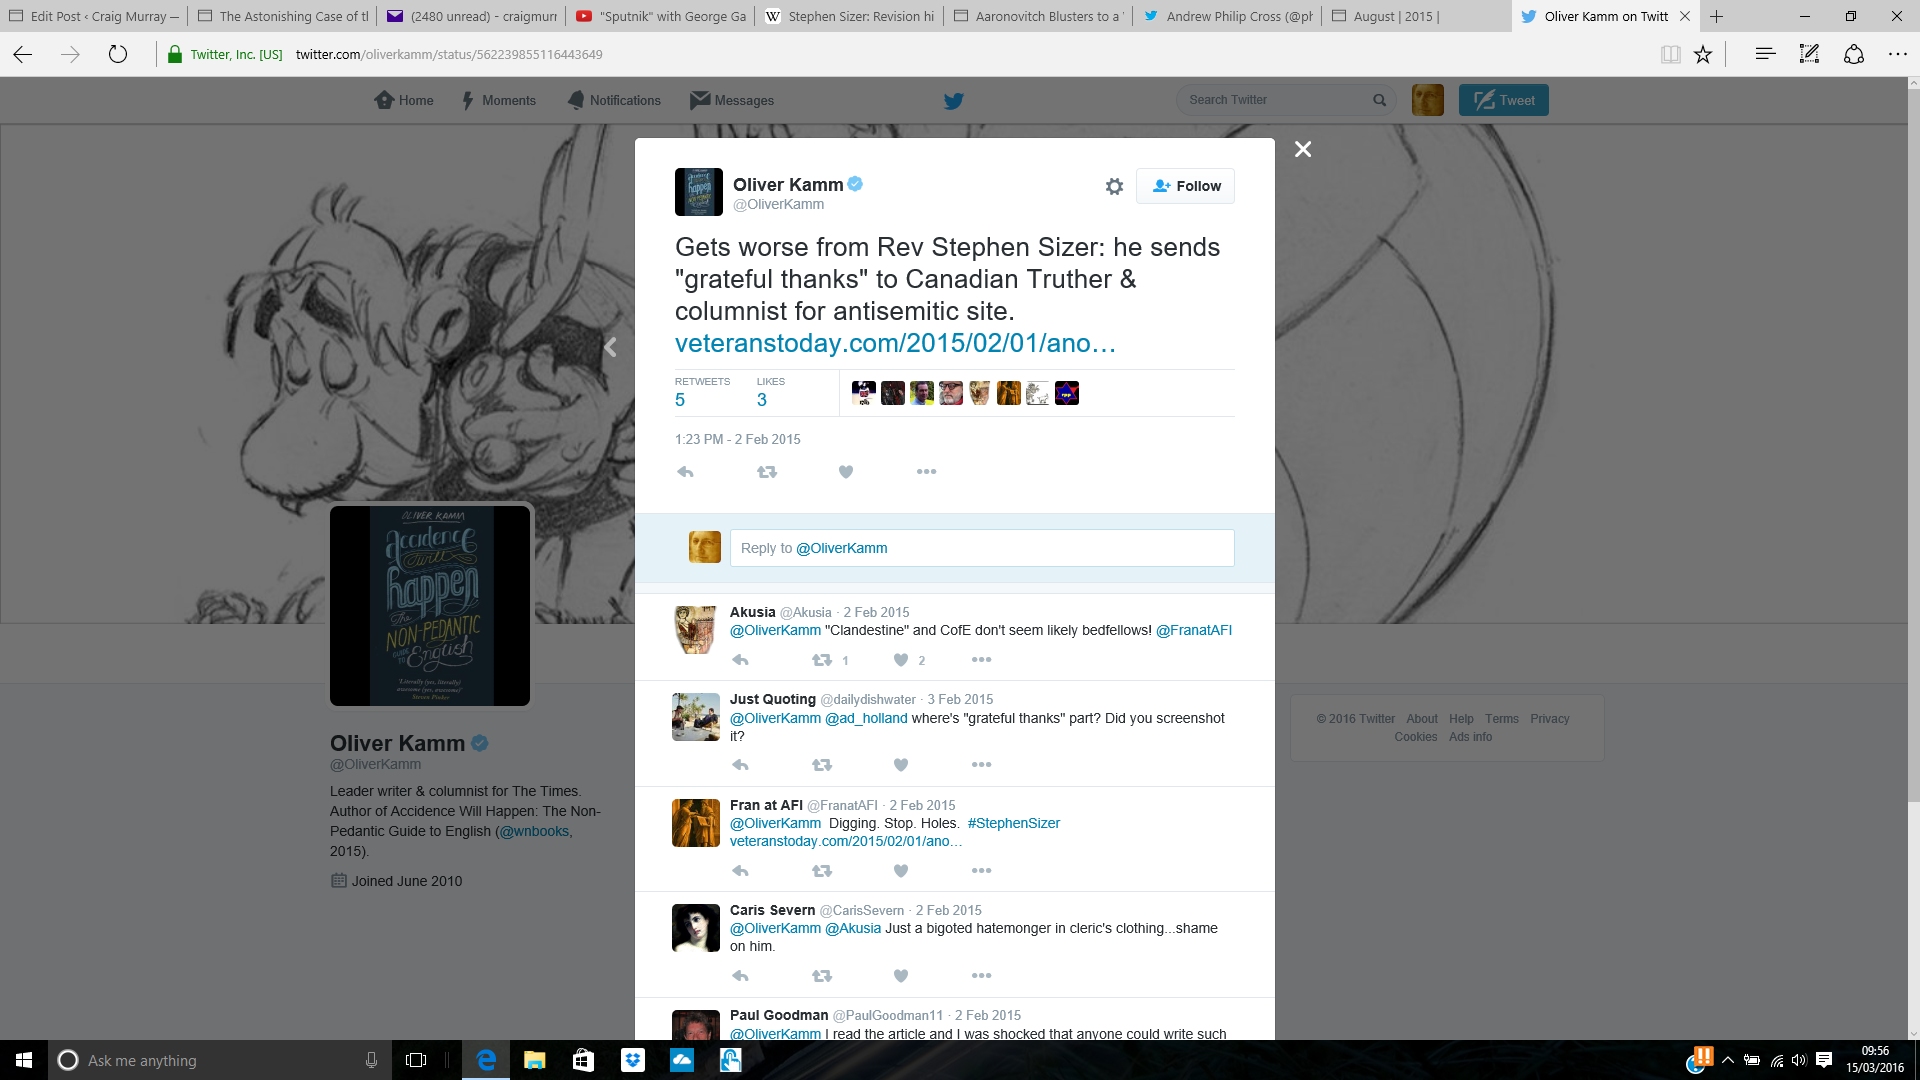Viewport: 1920px width, 1080px height.
Task: Reply to Akusia's tweet
Action: 741,660
